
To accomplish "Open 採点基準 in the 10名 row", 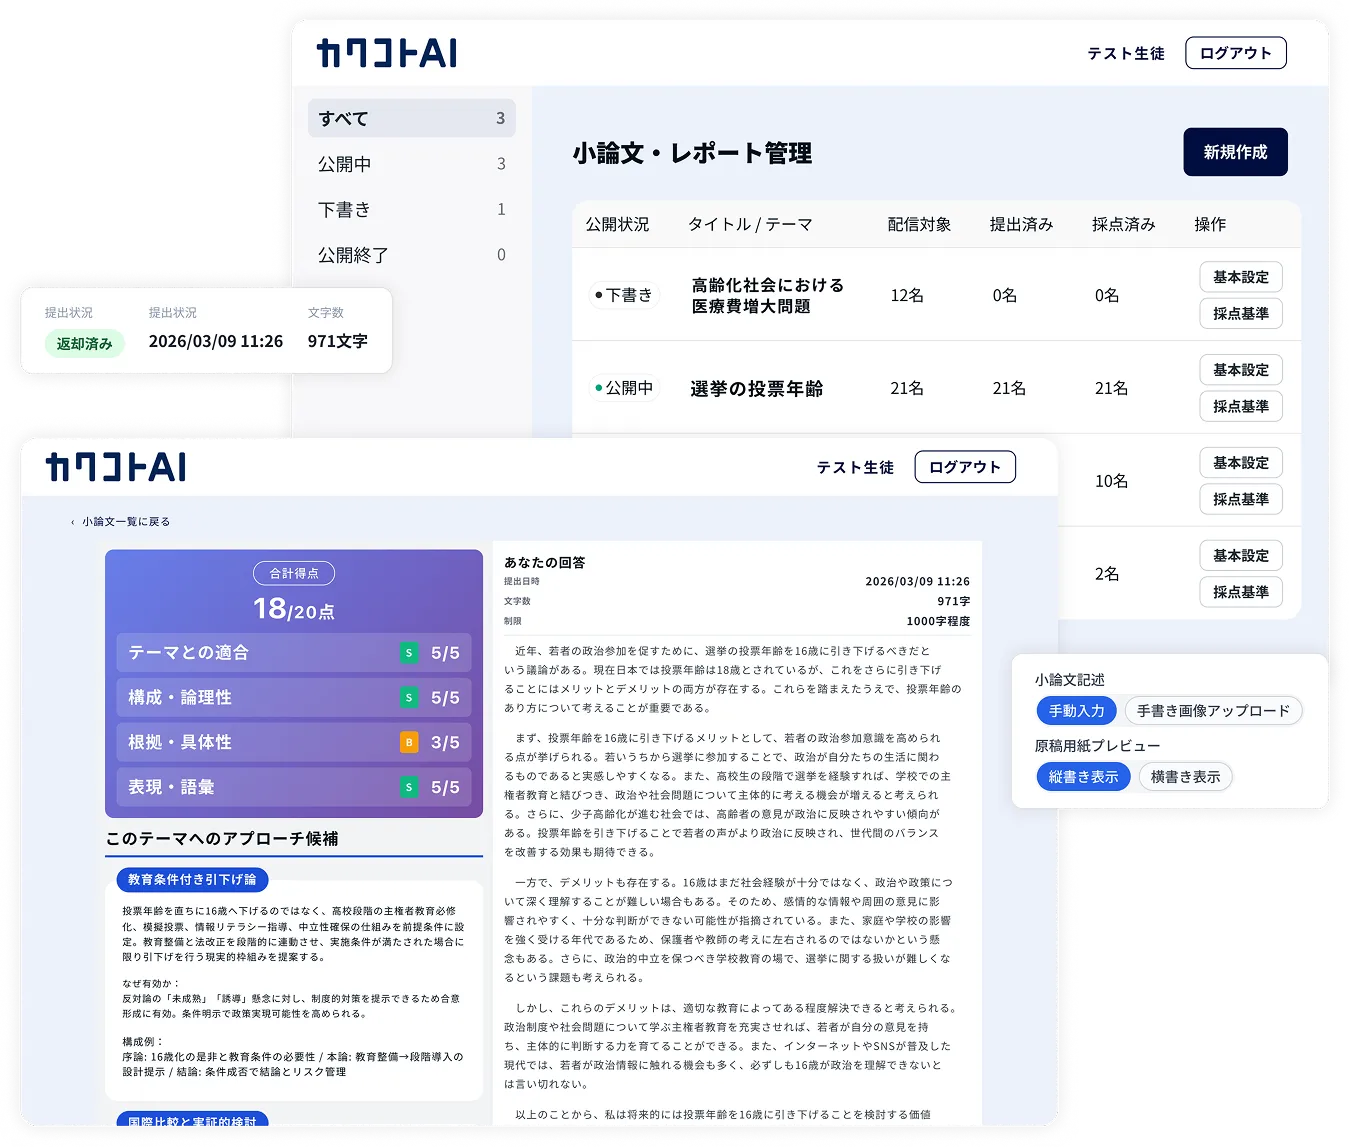I will pyautogui.click(x=1241, y=499).
